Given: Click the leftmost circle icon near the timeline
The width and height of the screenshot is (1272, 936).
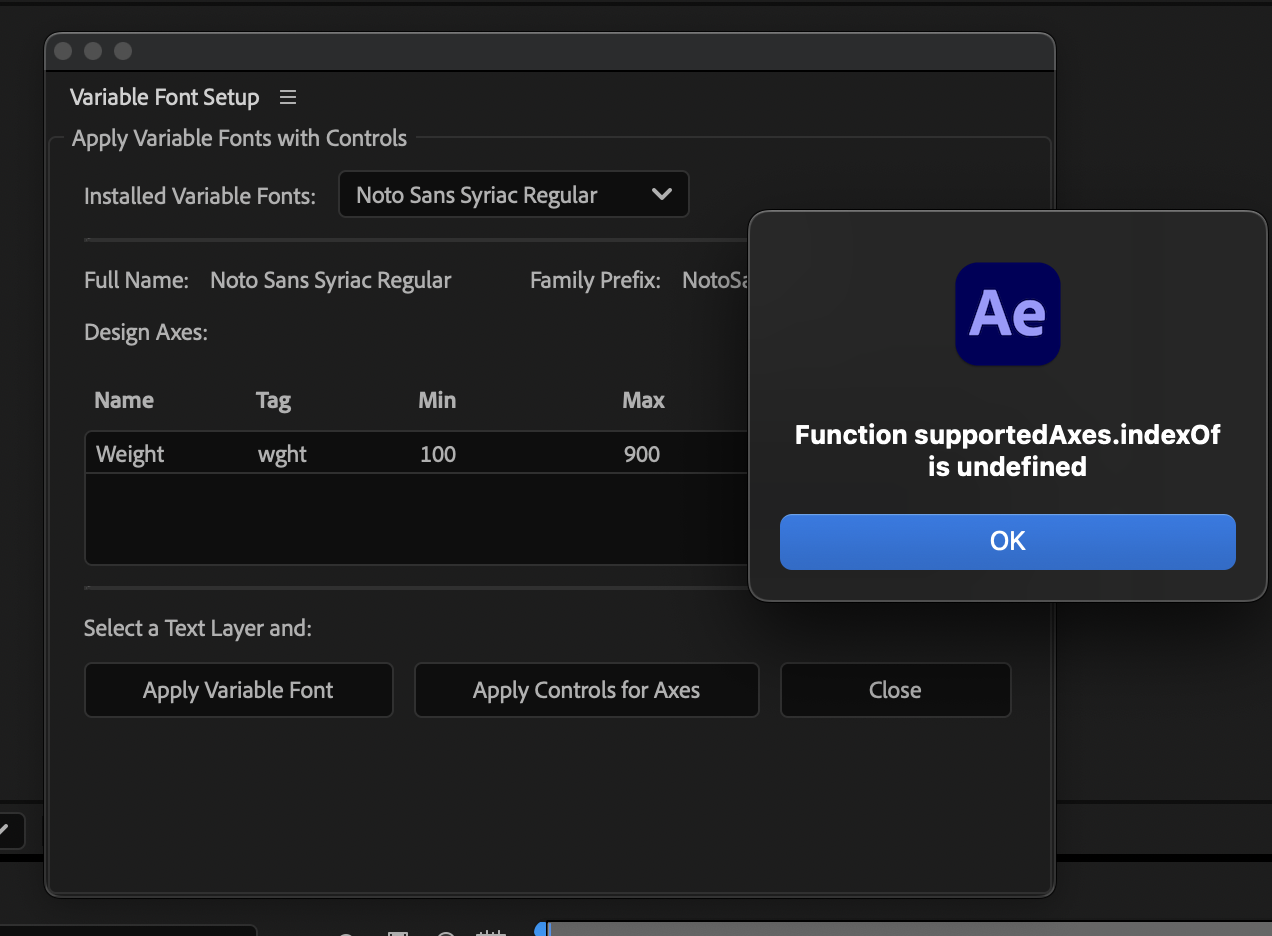Looking at the screenshot, I should 346,933.
